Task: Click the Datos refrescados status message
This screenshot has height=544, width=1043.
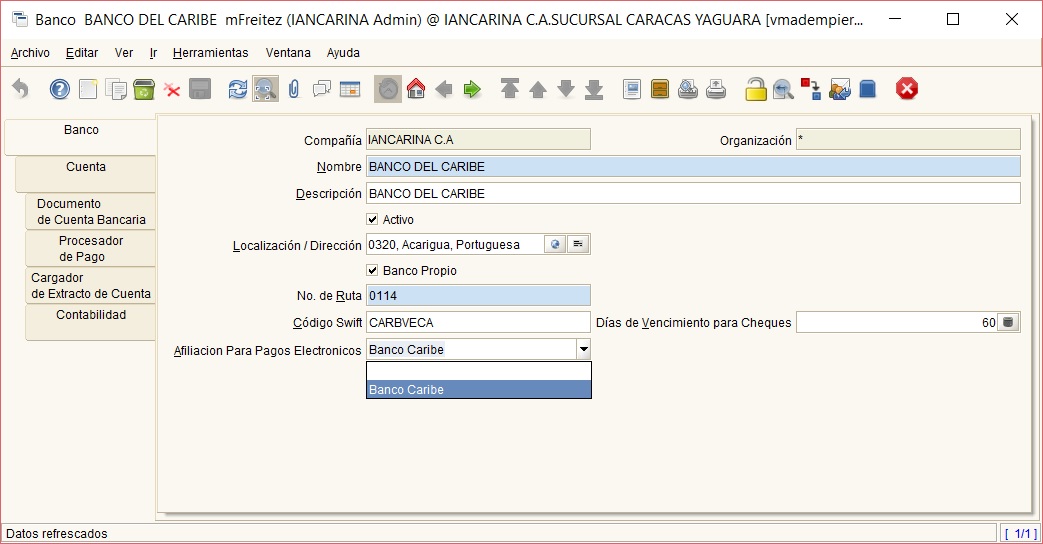Action: point(57,533)
